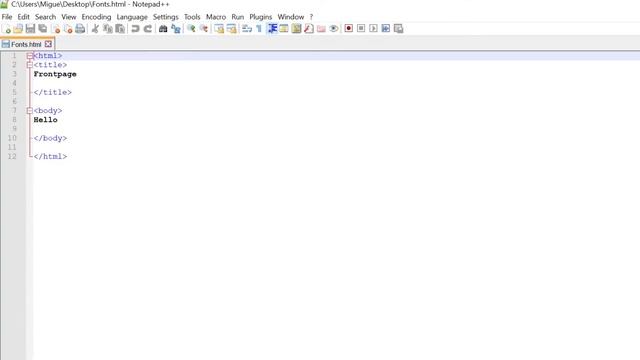Click the </body> closing tag
The image size is (640, 360).
(x=50, y=138)
